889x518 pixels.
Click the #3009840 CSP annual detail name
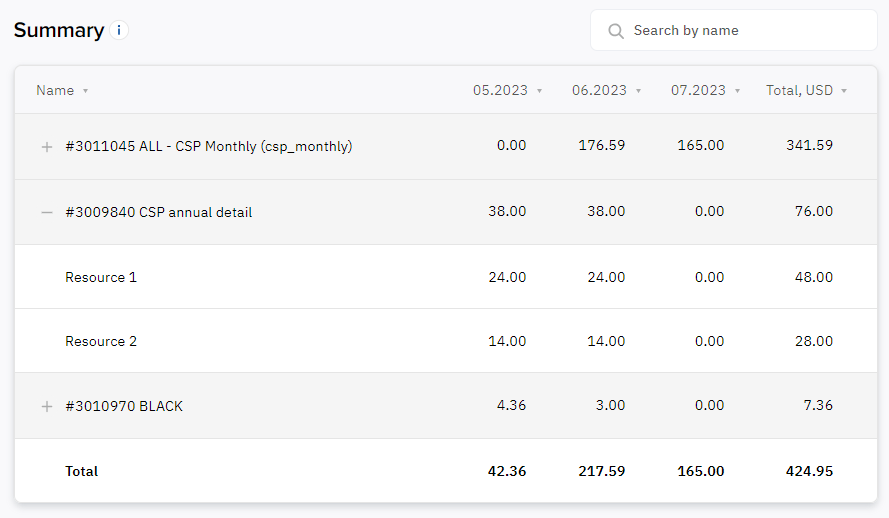tap(159, 212)
